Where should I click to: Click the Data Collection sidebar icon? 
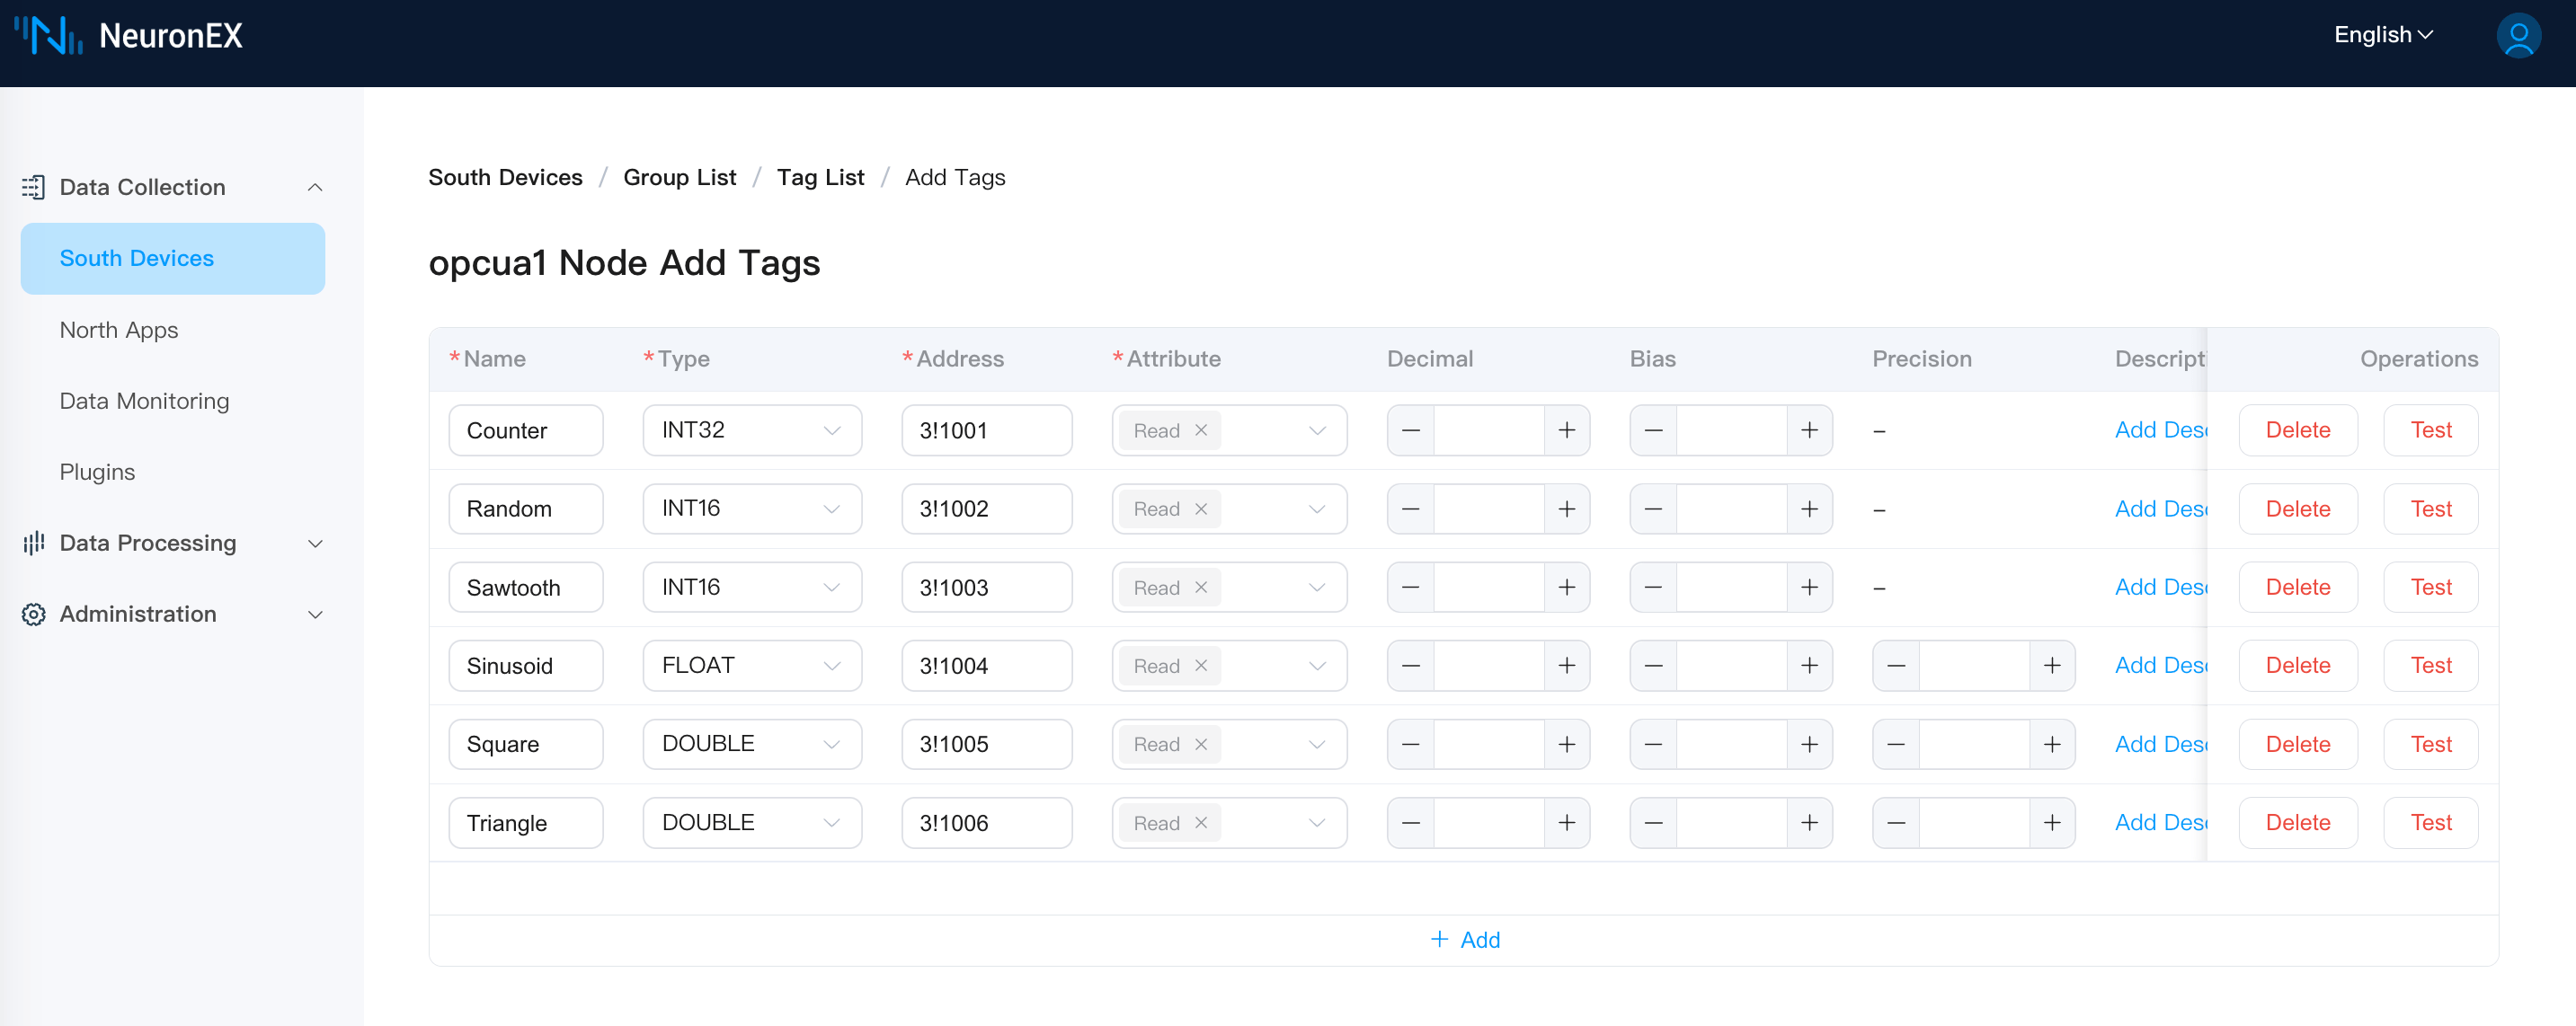[33, 187]
